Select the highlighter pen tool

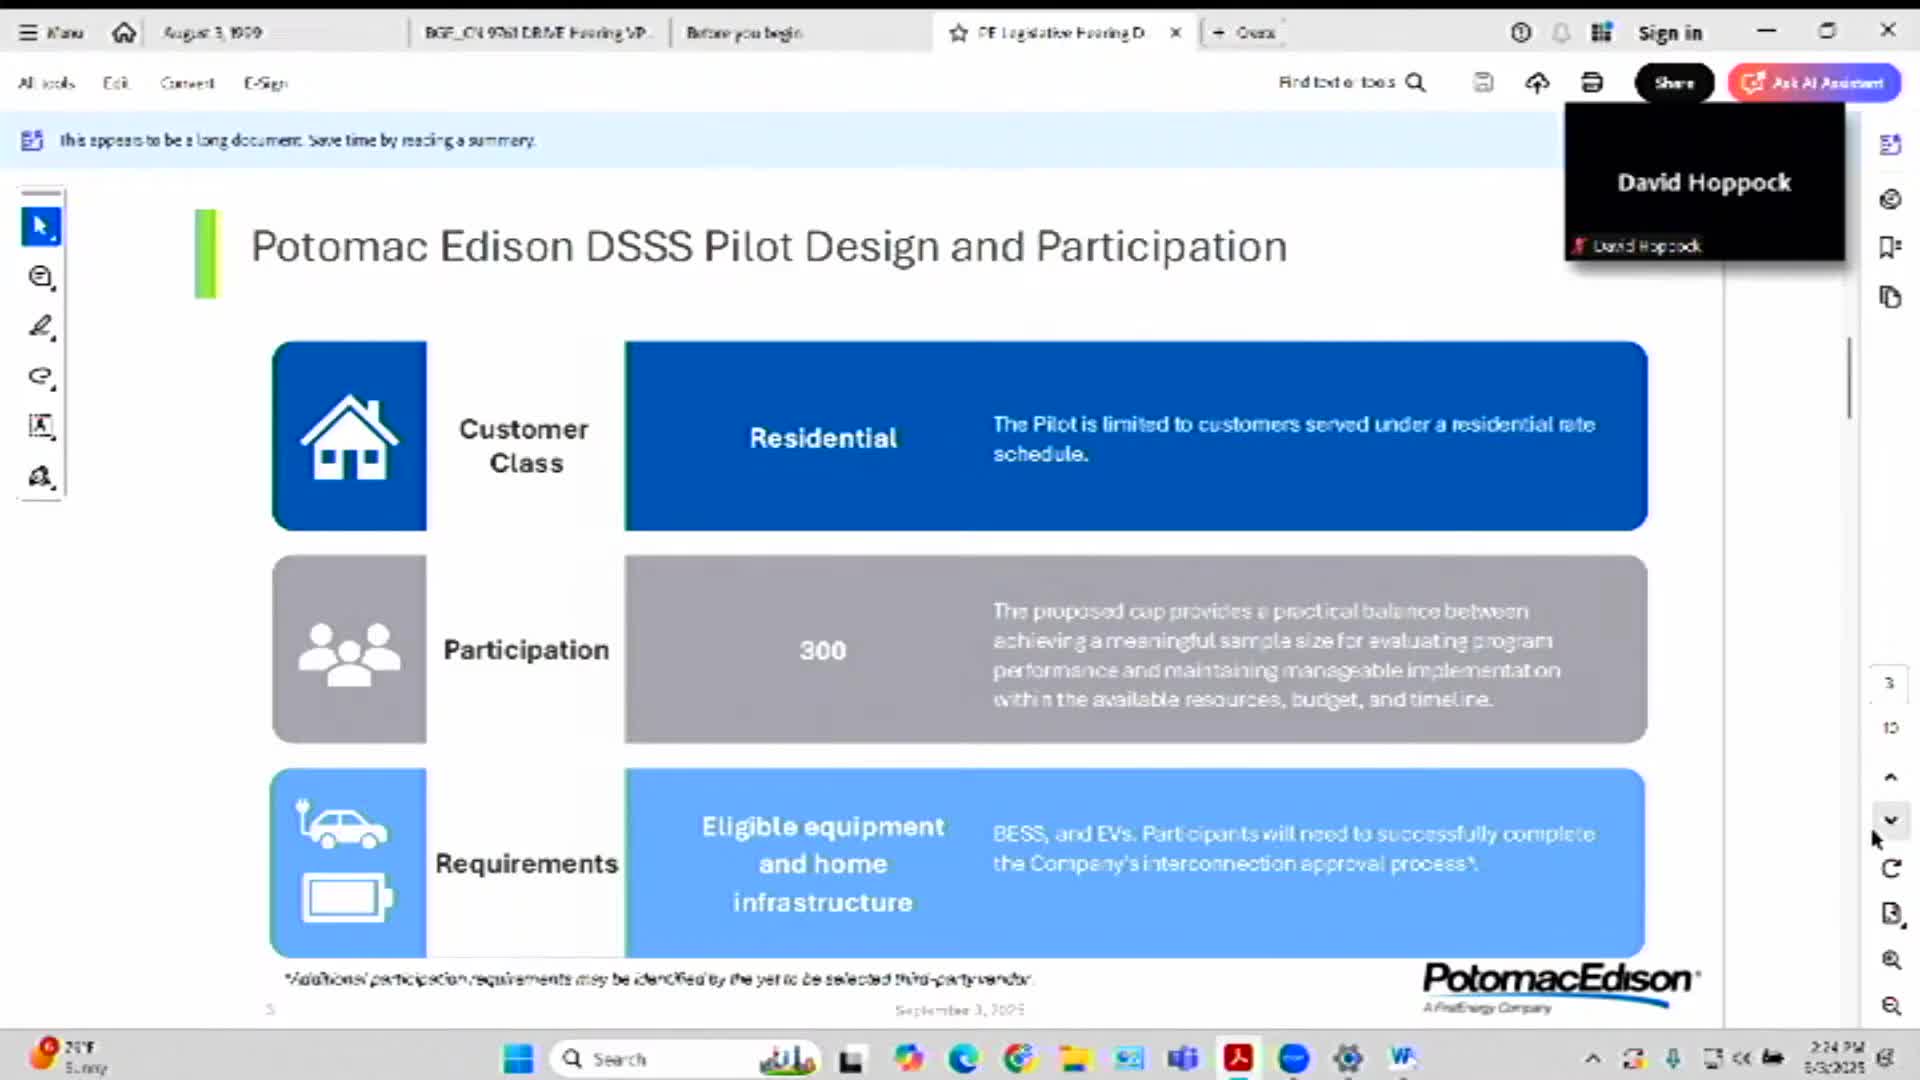tap(40, 327)
